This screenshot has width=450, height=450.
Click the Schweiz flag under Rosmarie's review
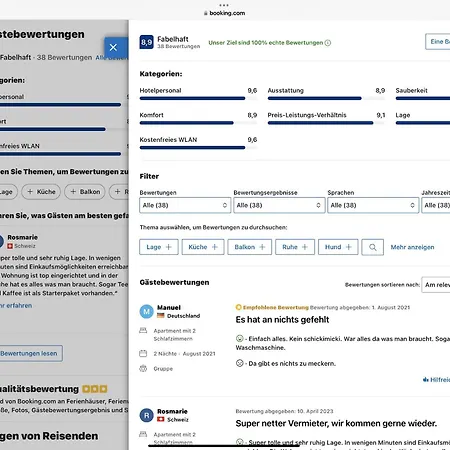pyautogui.click(x=161, y=419)
